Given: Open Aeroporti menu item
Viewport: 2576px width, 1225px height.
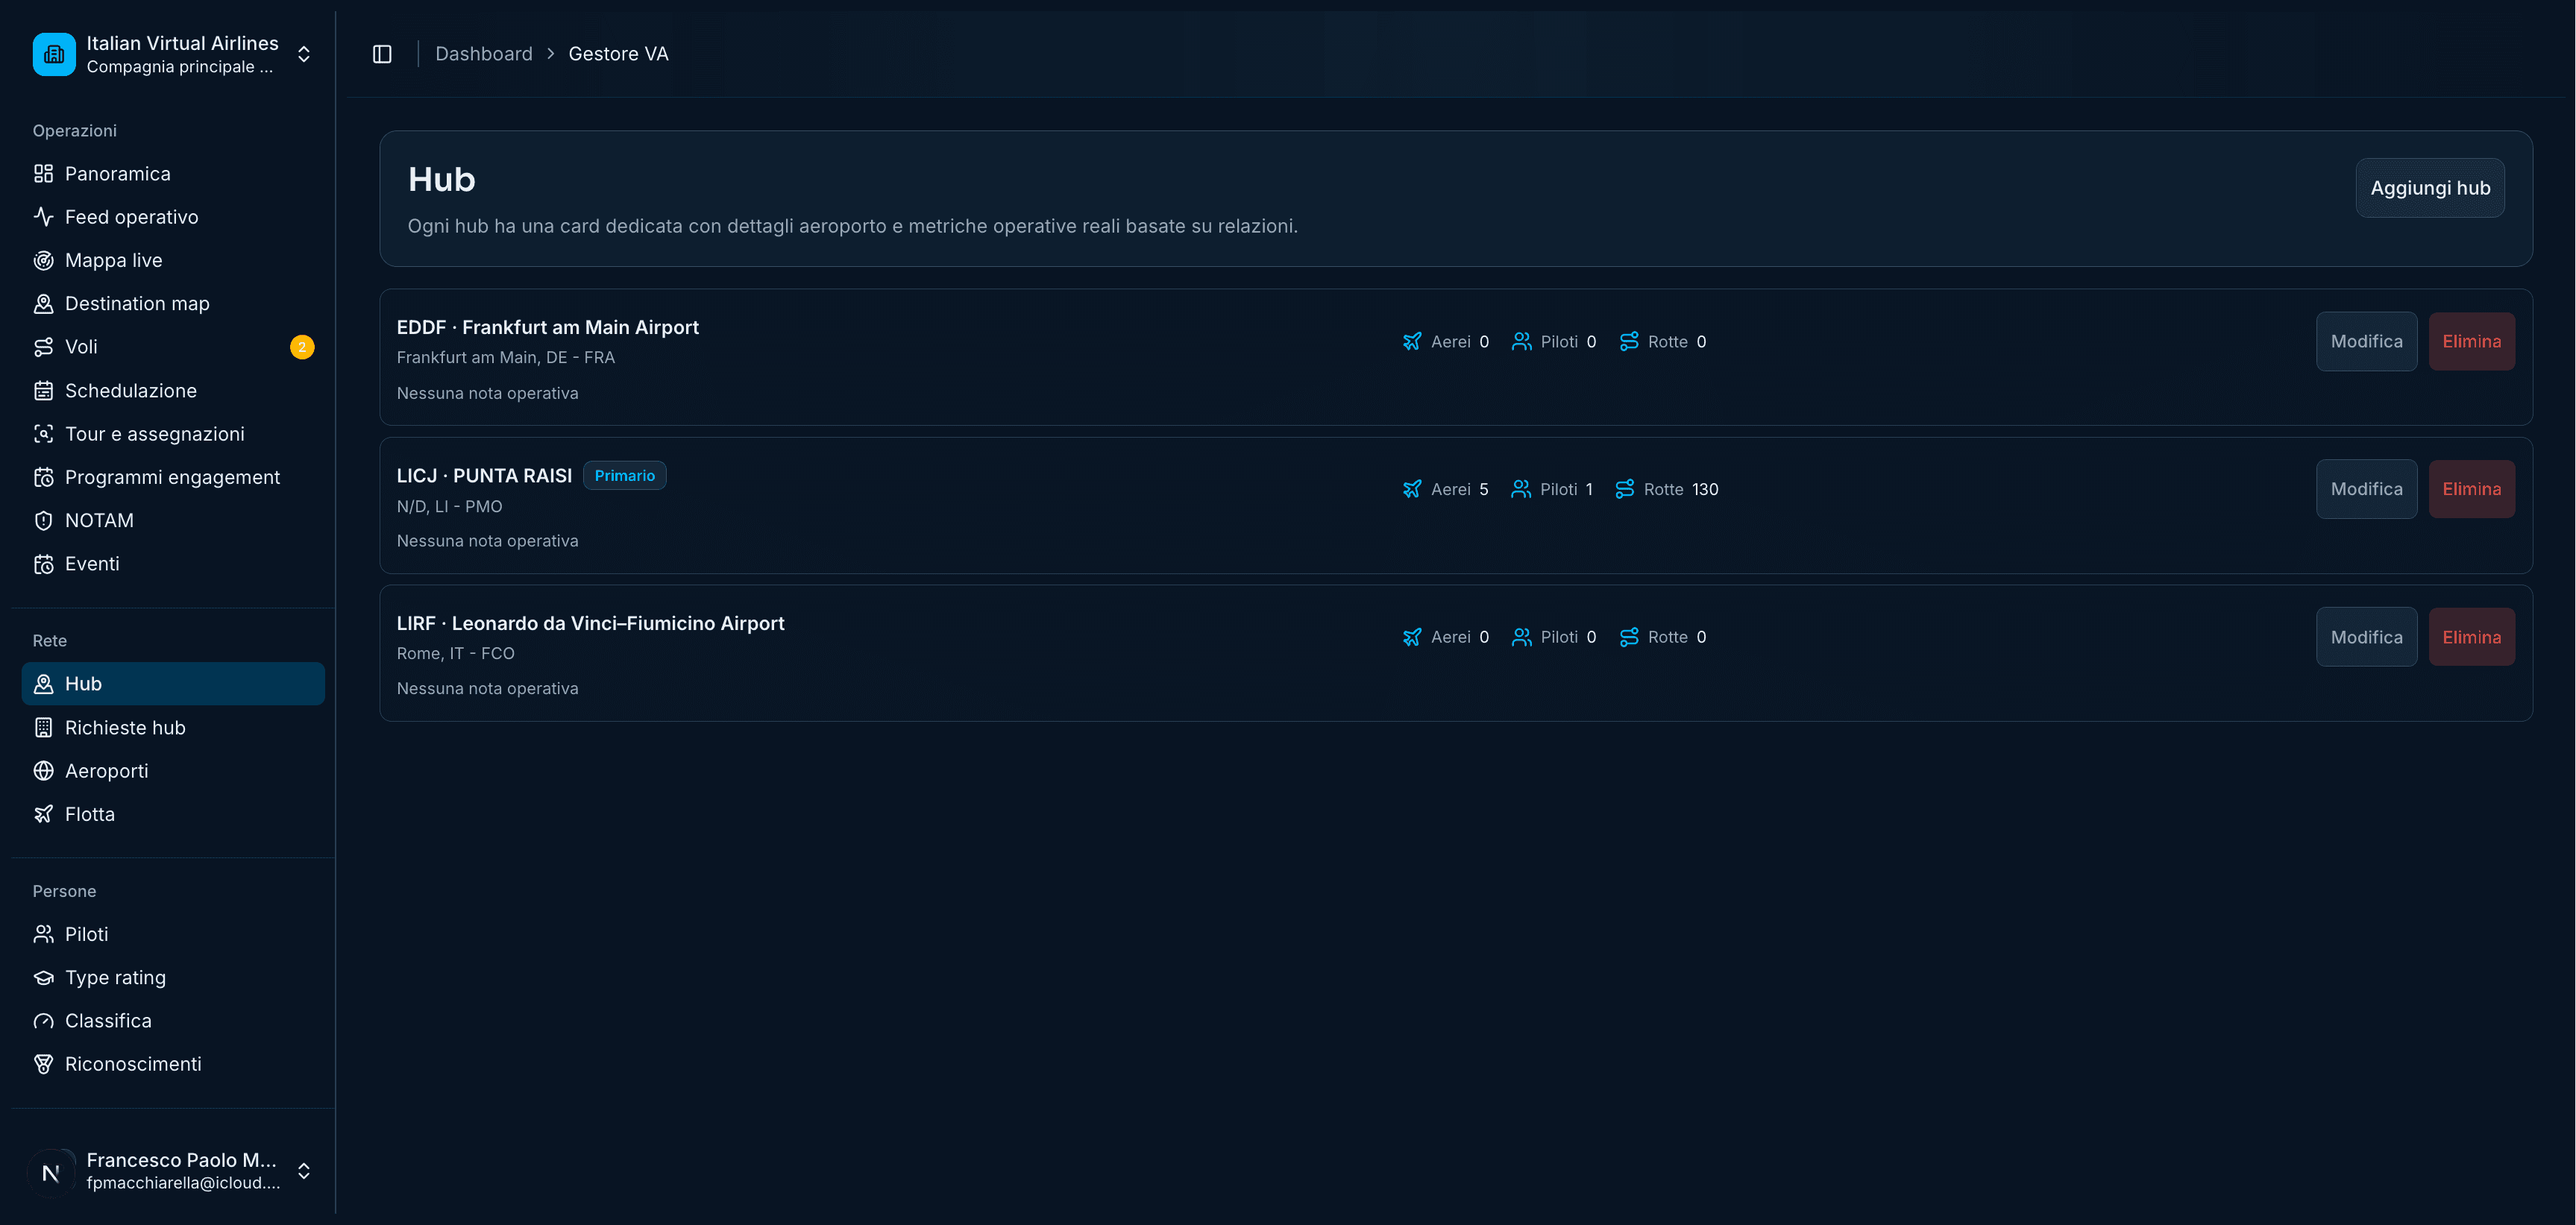Looking at the screenshot, I should pyautogui.click(x=173, y=771).
